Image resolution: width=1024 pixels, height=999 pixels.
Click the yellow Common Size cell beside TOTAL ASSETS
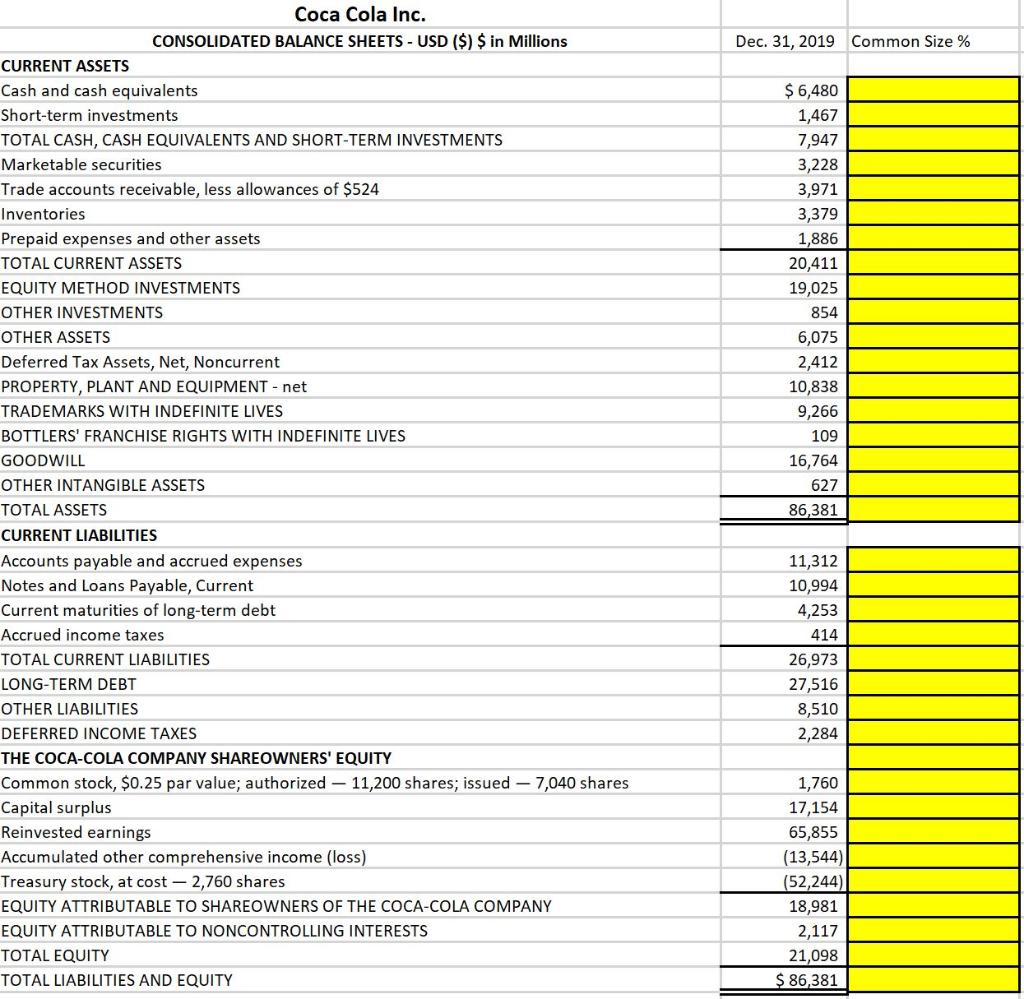click(x=933, y=510)
